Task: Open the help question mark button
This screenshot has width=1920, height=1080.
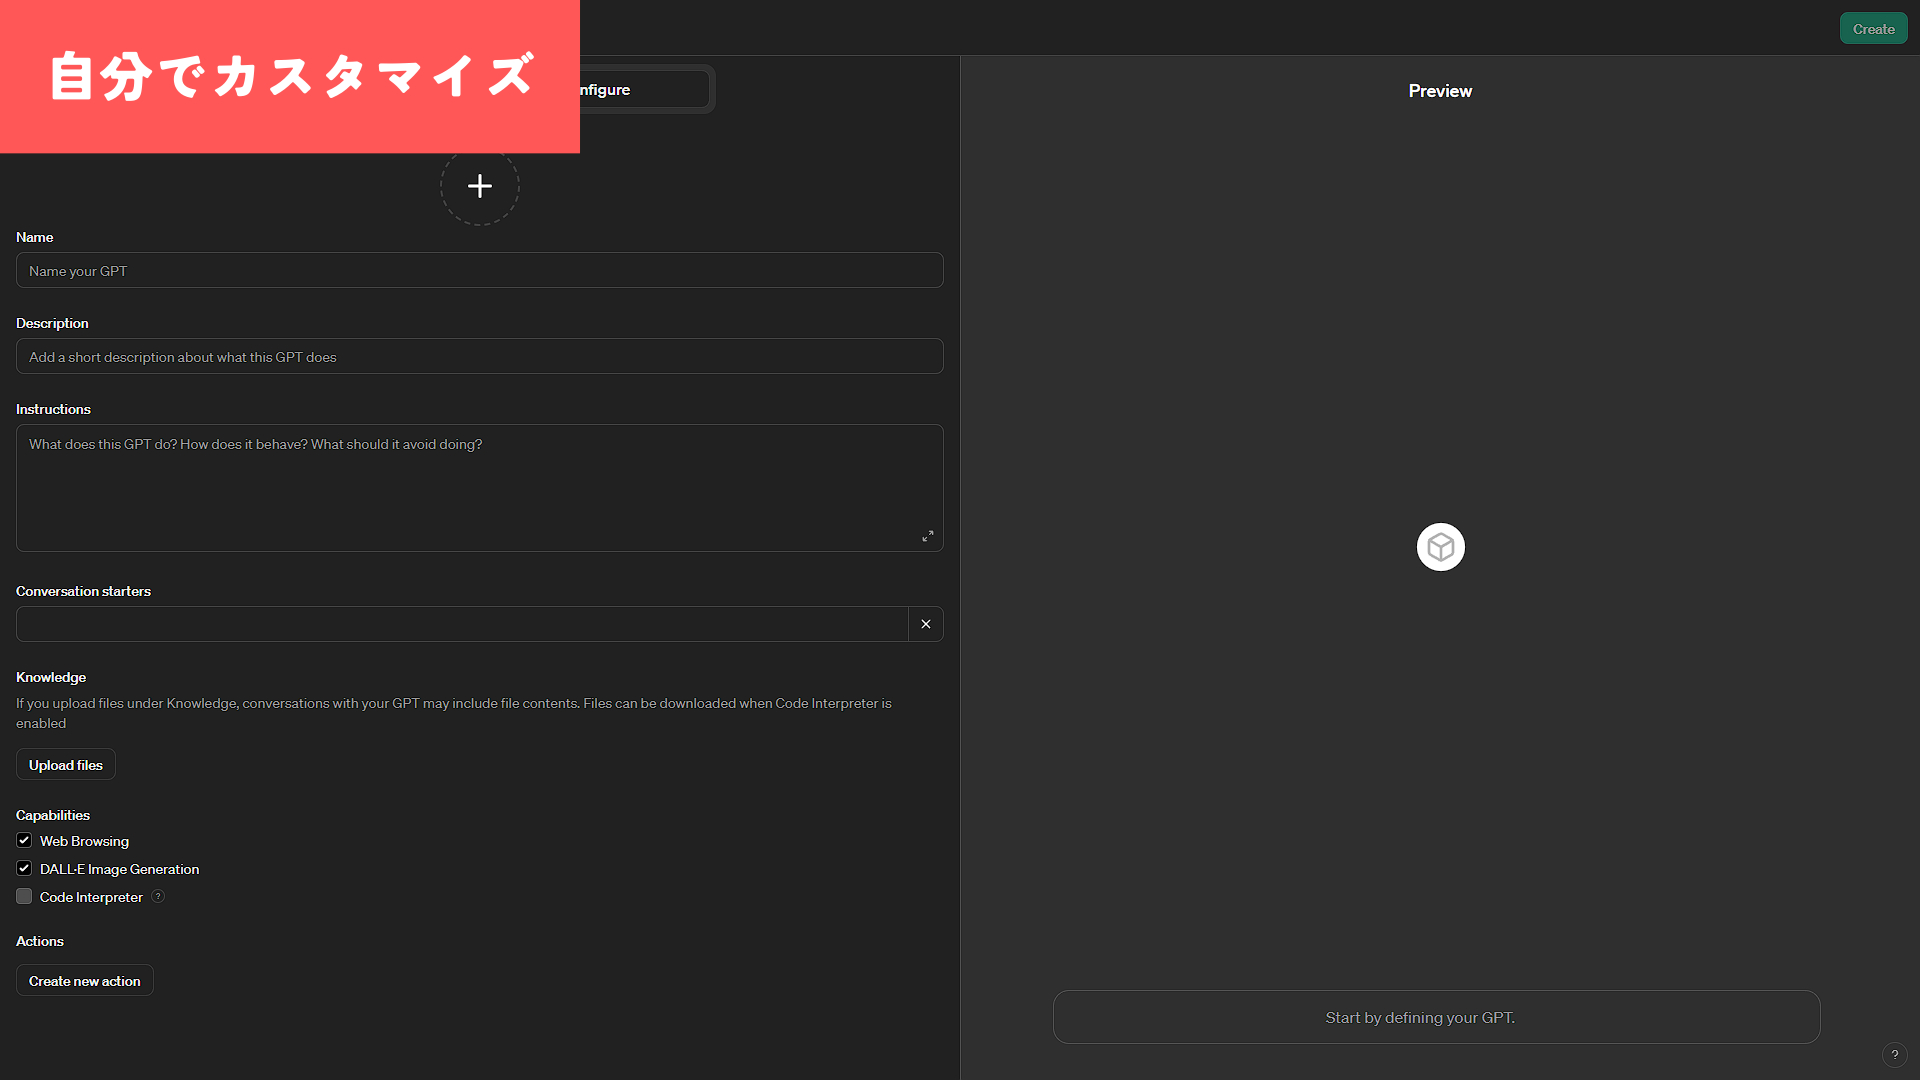Action: (1894, 1055)
